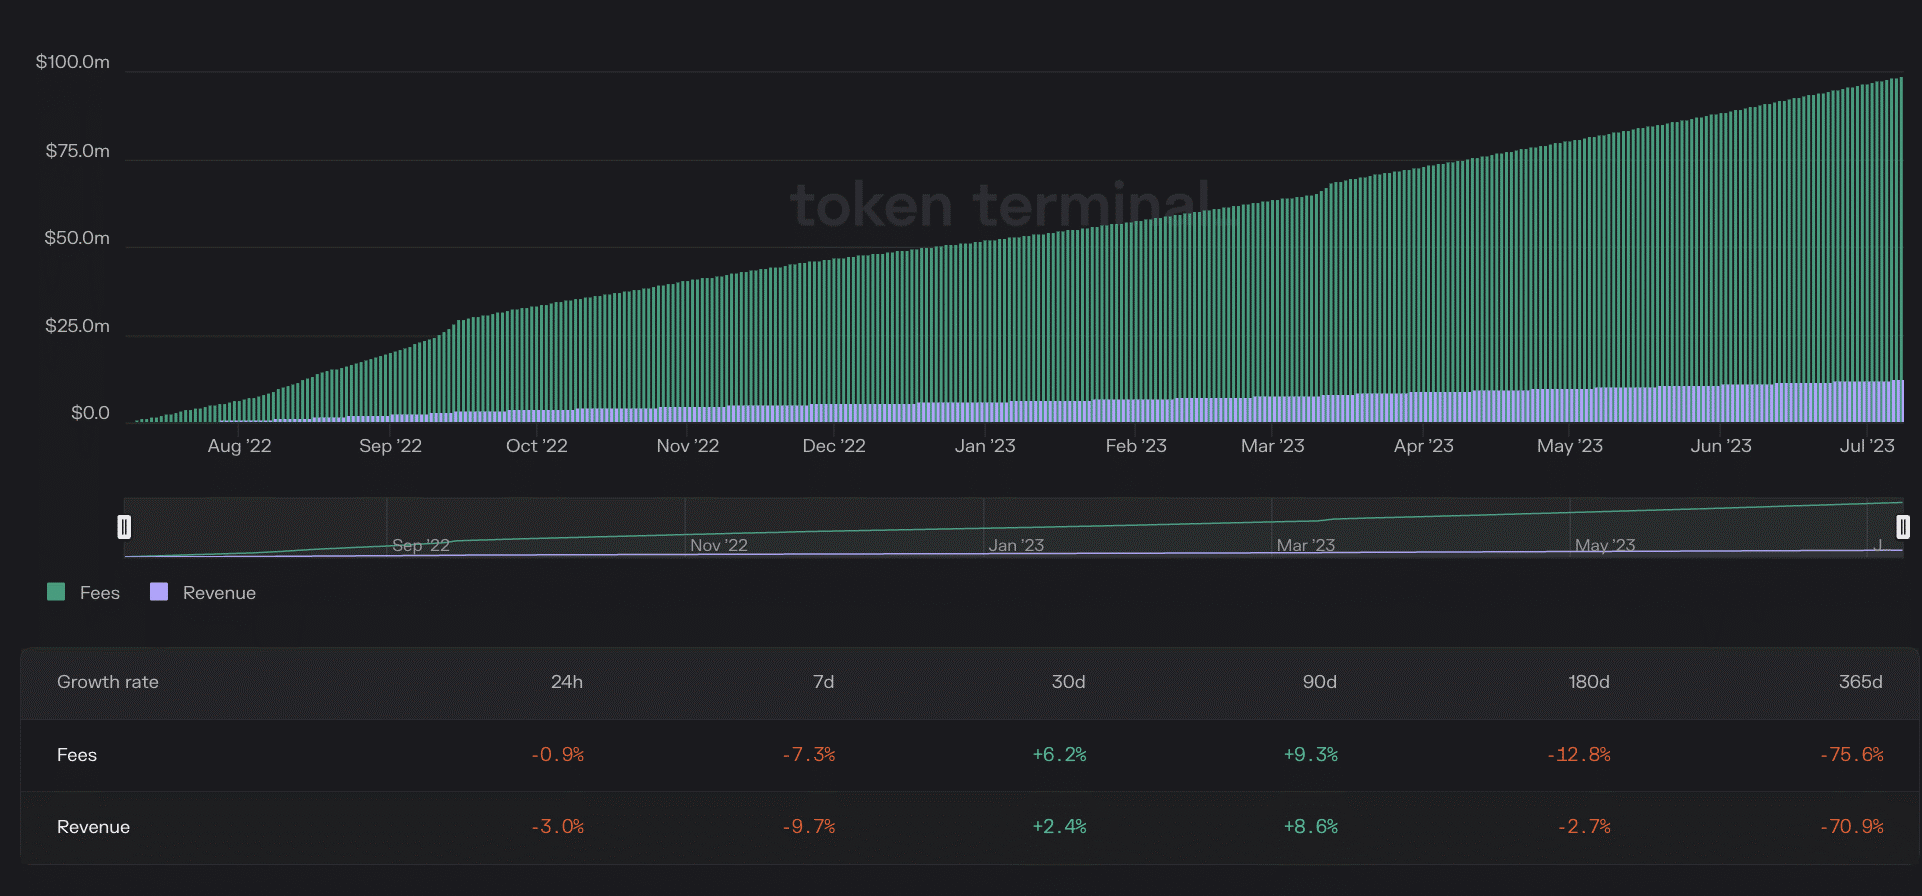Select the 24h growth rate column header
This screenshot has width=1922, height=896.
point(567,682)
